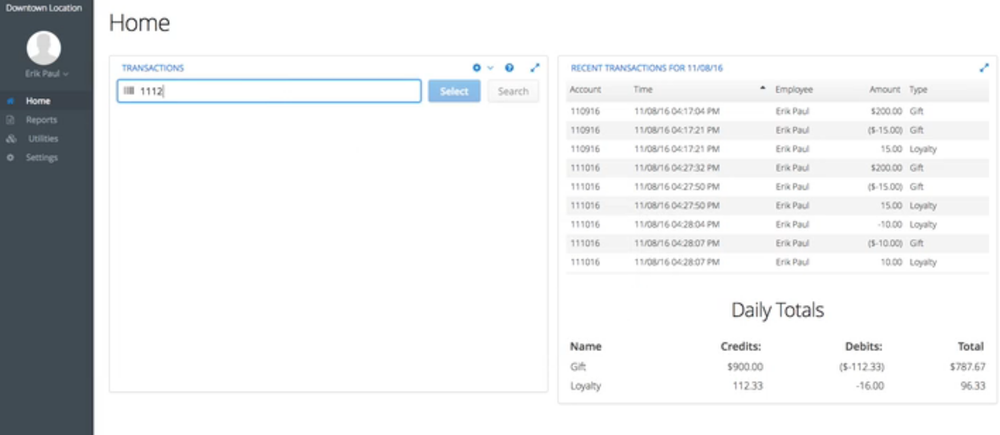Screen dimensions: 1000x435
Task: Click Loyalty row in Daily Totals
Action: pos(777,386)
